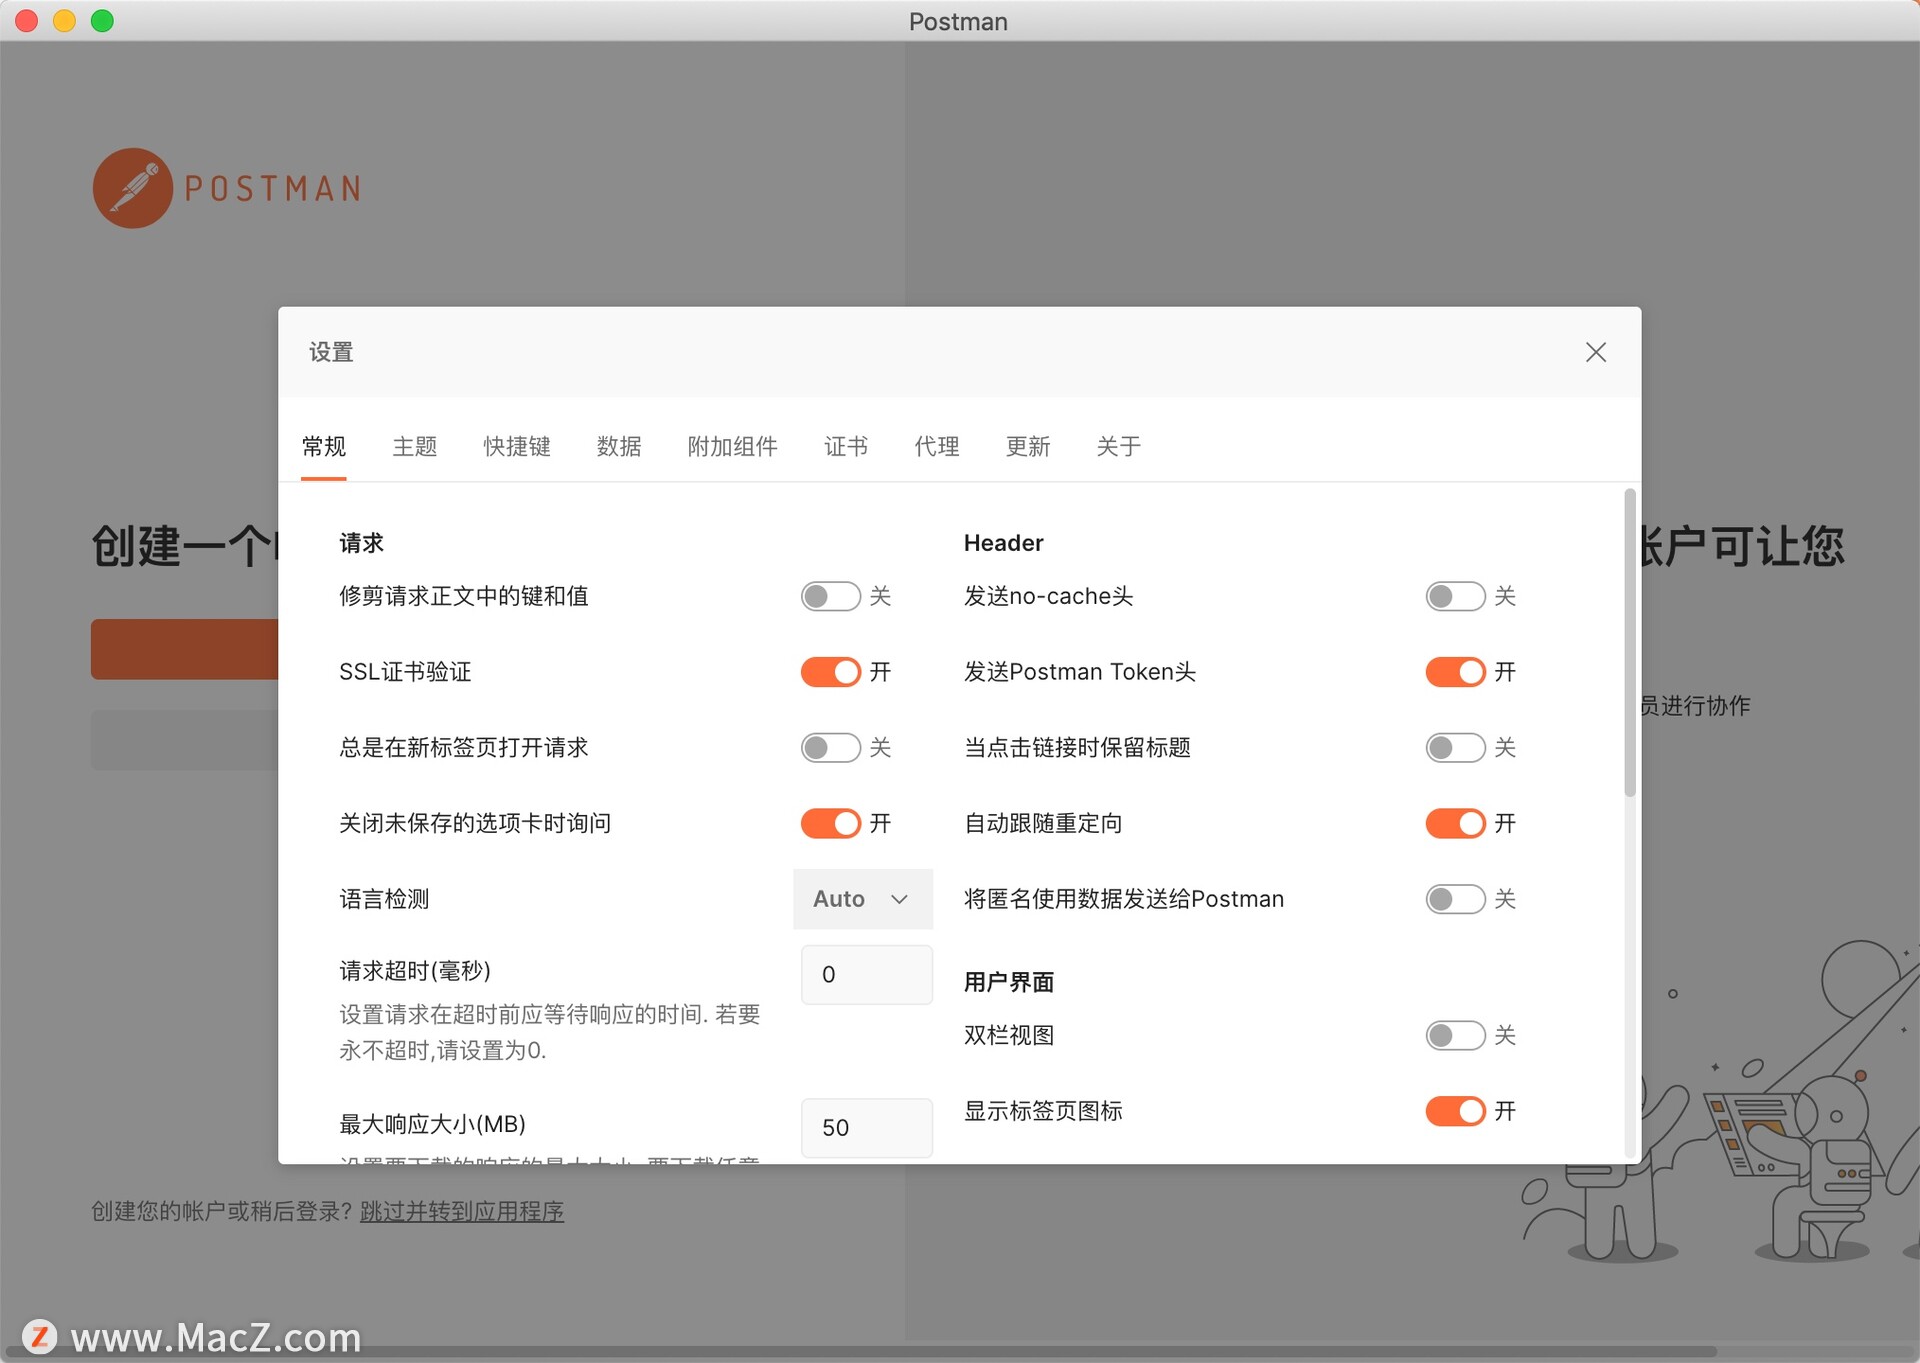This screenshot has width=1920, height=1363.
Task: Switch to the 代理 tab
Action: coord(937,446)
